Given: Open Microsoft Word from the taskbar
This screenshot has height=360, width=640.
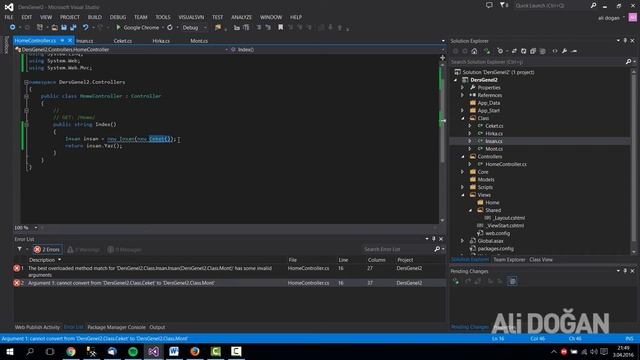Looking at the screenshot, I should click(x=174, y=351).
